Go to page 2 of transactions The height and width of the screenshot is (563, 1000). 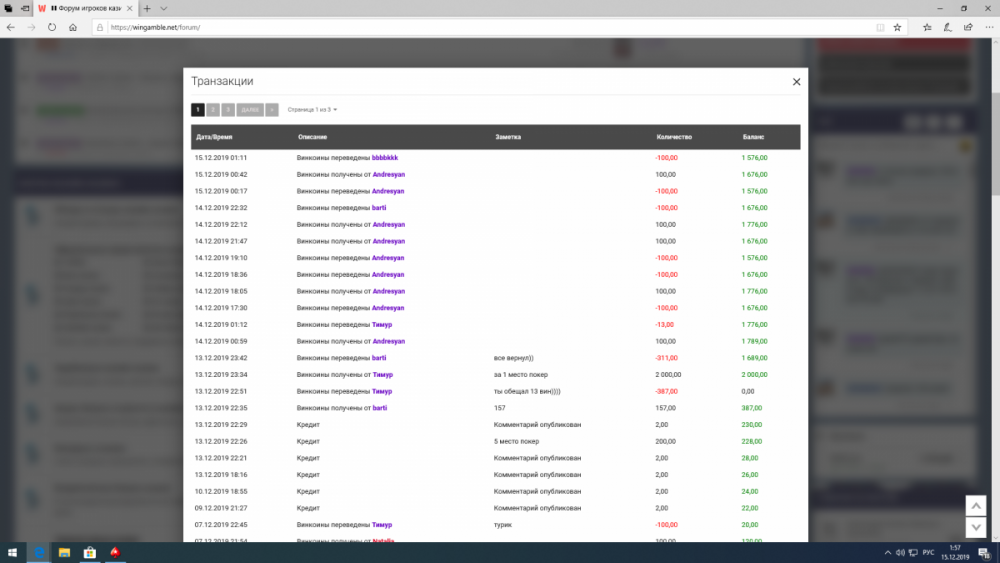[213, 110]
